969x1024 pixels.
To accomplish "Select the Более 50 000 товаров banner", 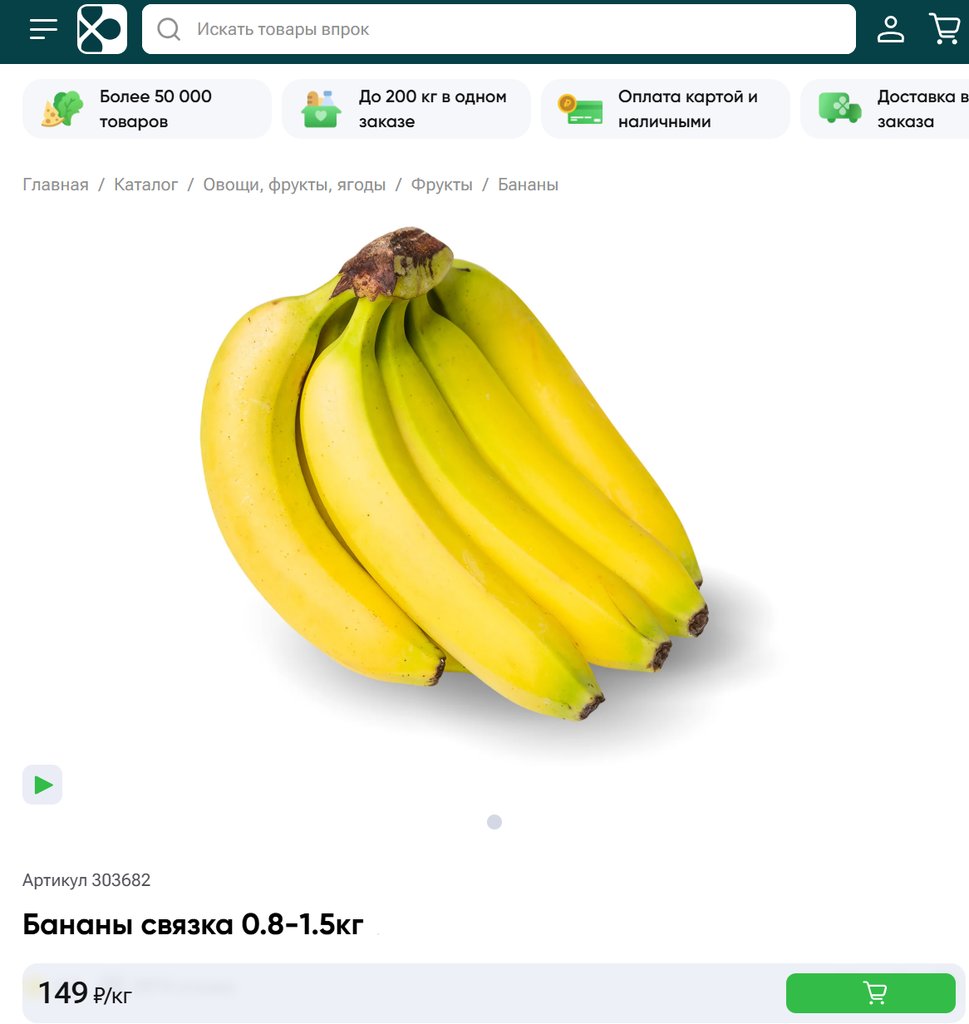I will click(147, 109).
